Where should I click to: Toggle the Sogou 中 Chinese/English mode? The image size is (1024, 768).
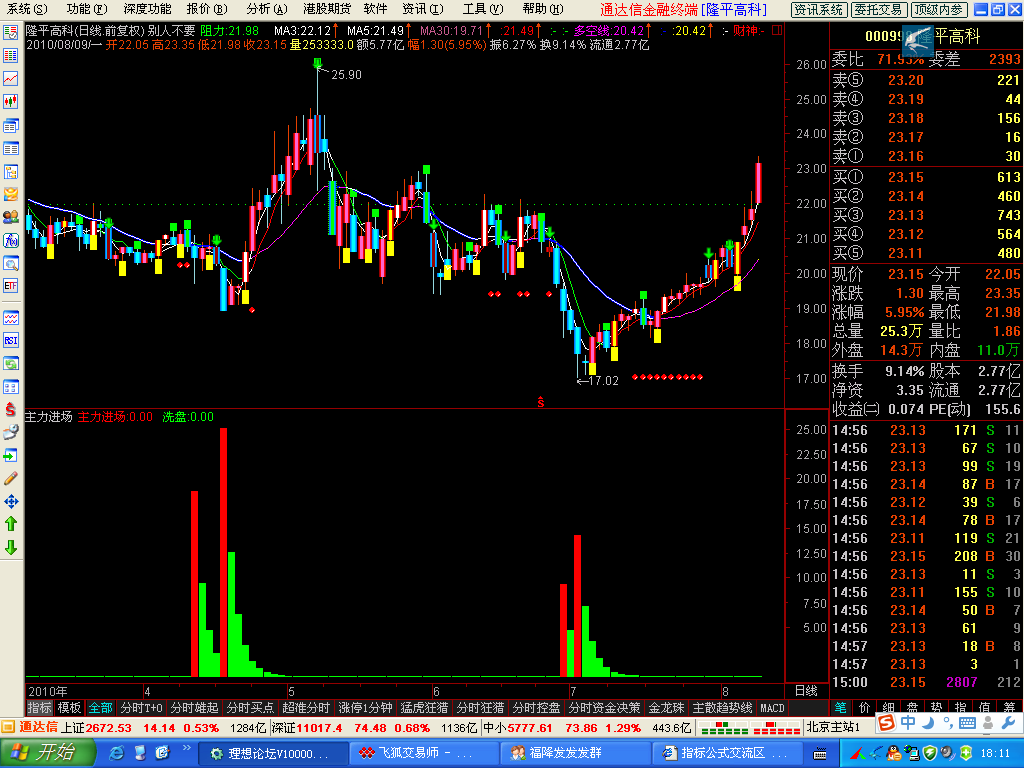[x=908, y=722]
